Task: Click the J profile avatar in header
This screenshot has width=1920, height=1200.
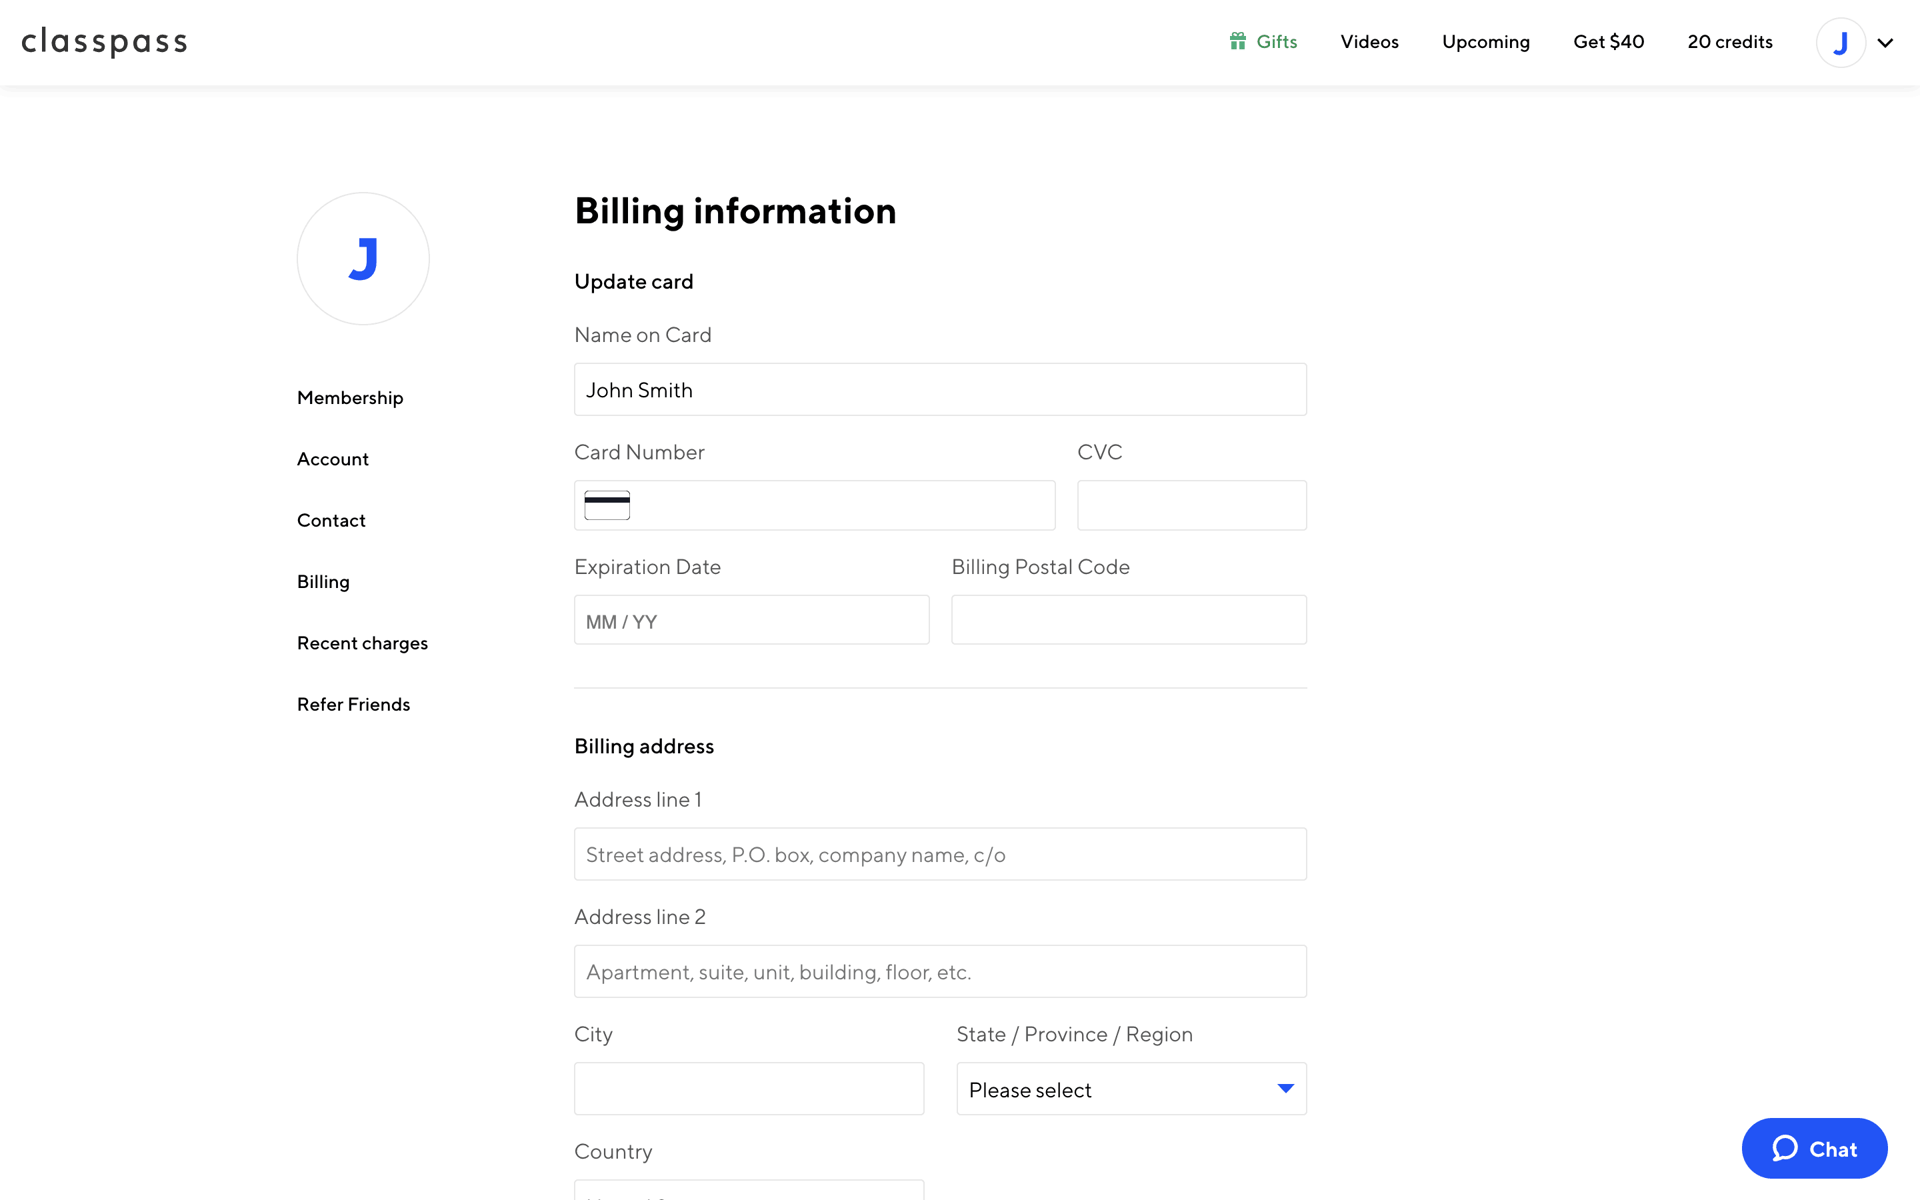Action: [x=1840, y=42]
